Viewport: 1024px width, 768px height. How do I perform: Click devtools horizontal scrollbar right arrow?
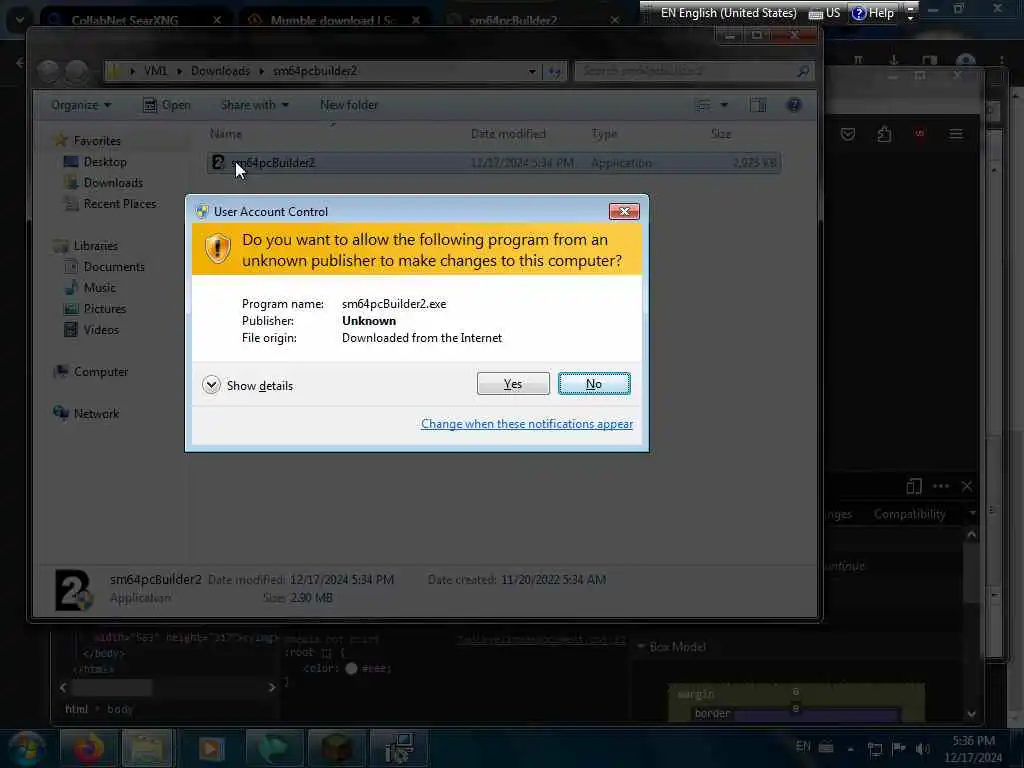(x=272, y=687)
